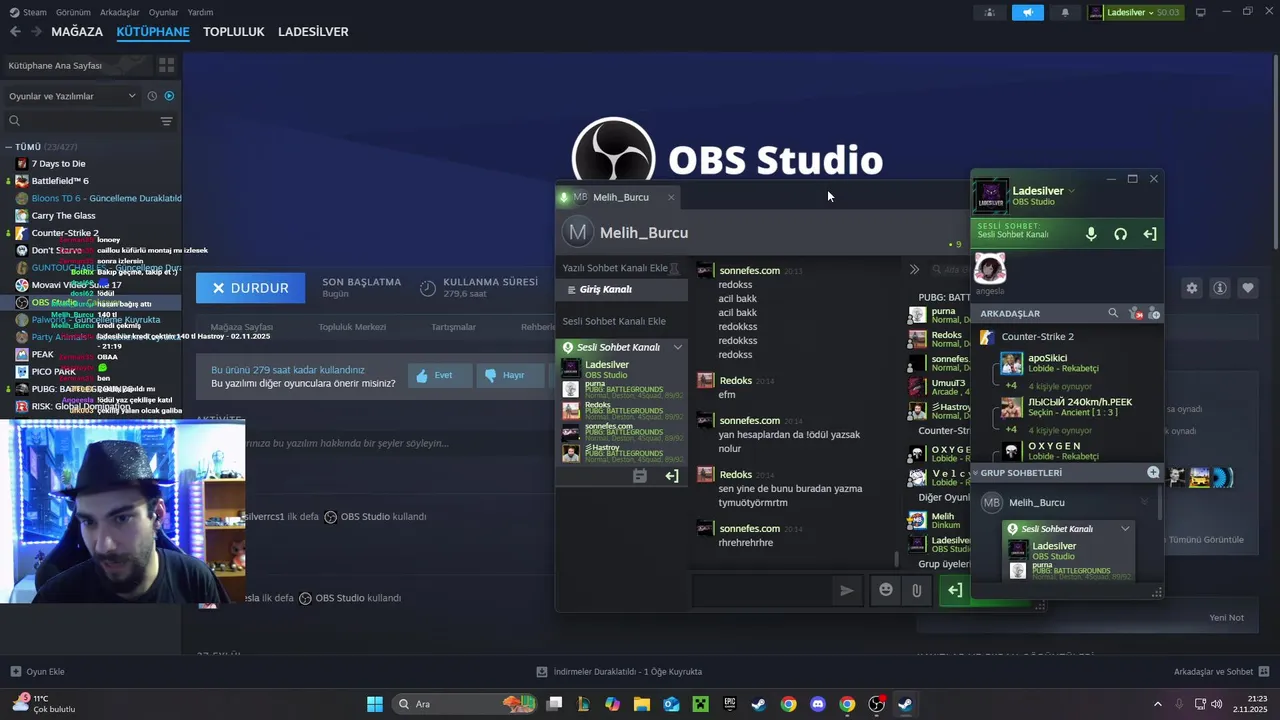Close the Melih_Burcu chat tab

[x=671, y=197]
